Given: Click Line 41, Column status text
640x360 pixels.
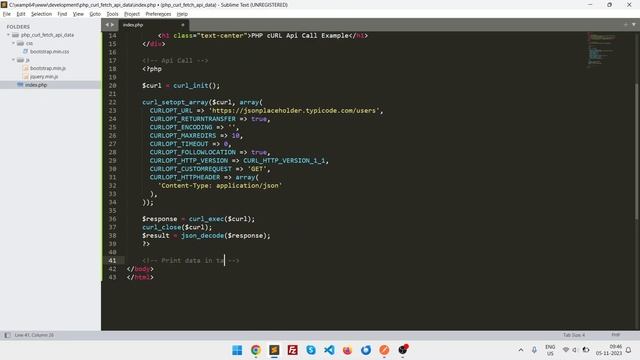Looking at the screenshot, I should coord(34,335).
